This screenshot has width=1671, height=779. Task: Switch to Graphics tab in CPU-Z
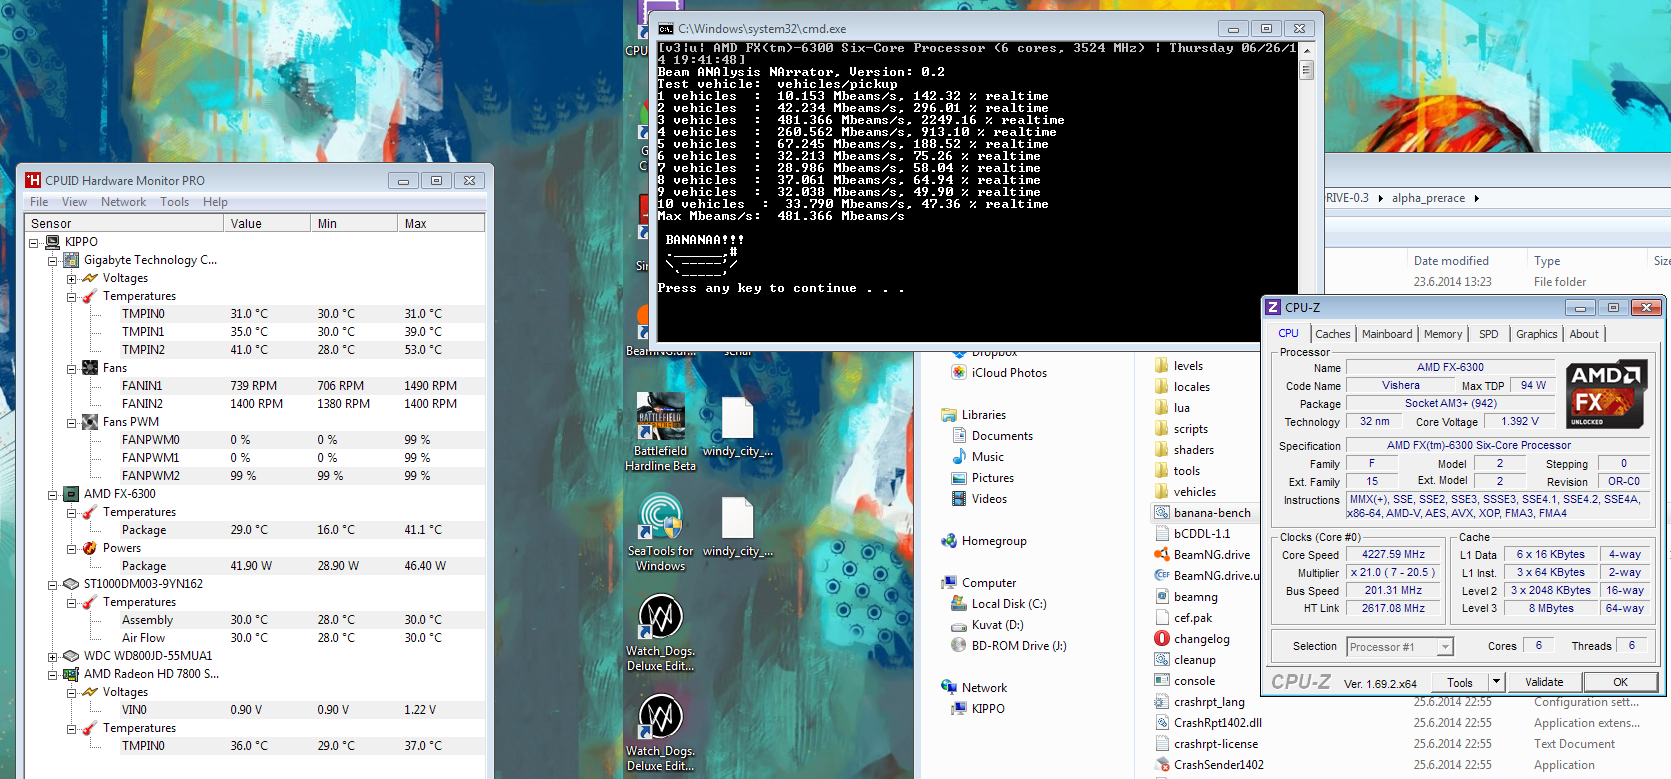tap(1536, 334)
